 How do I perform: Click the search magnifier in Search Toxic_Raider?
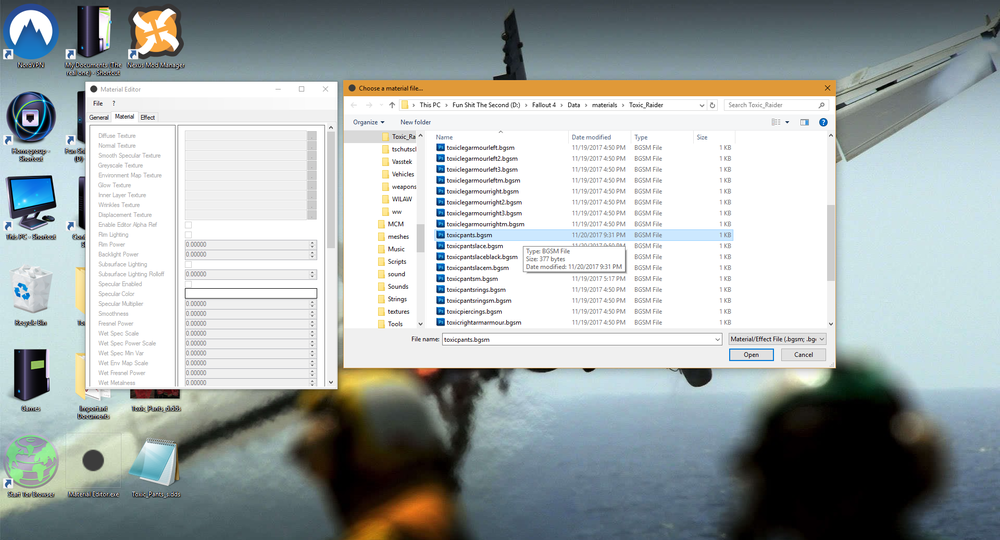click(821, 105)
